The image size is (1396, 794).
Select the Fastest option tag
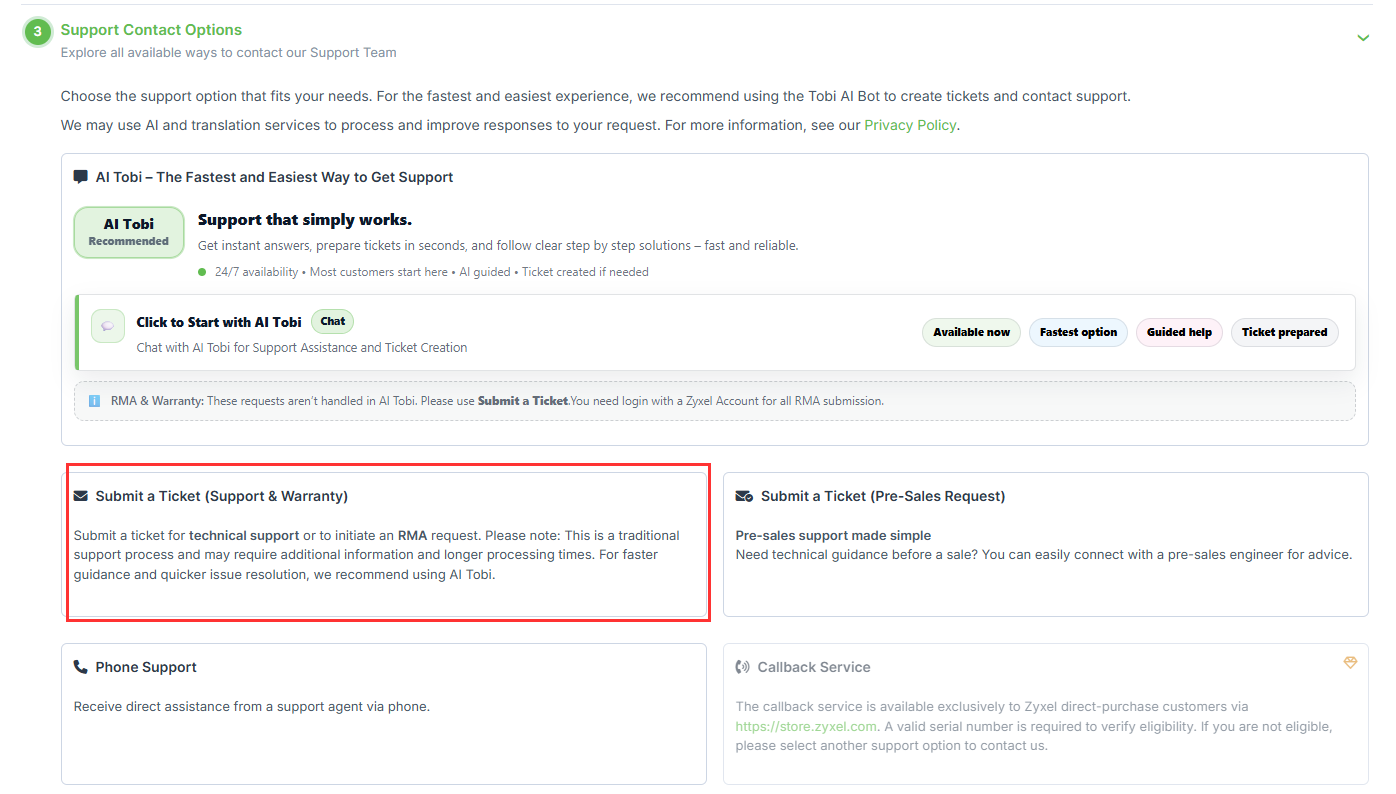tap(1078, 332)
